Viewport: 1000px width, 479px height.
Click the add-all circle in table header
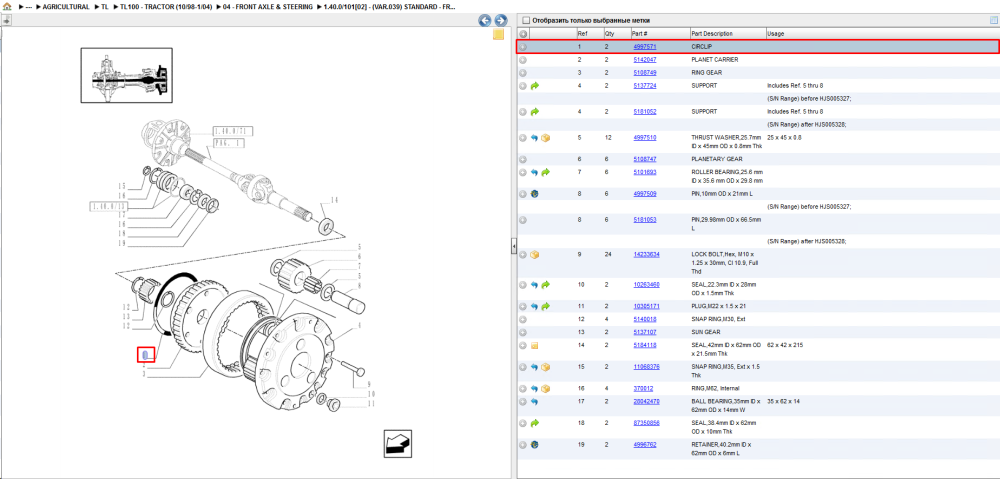tap(523, 34)
